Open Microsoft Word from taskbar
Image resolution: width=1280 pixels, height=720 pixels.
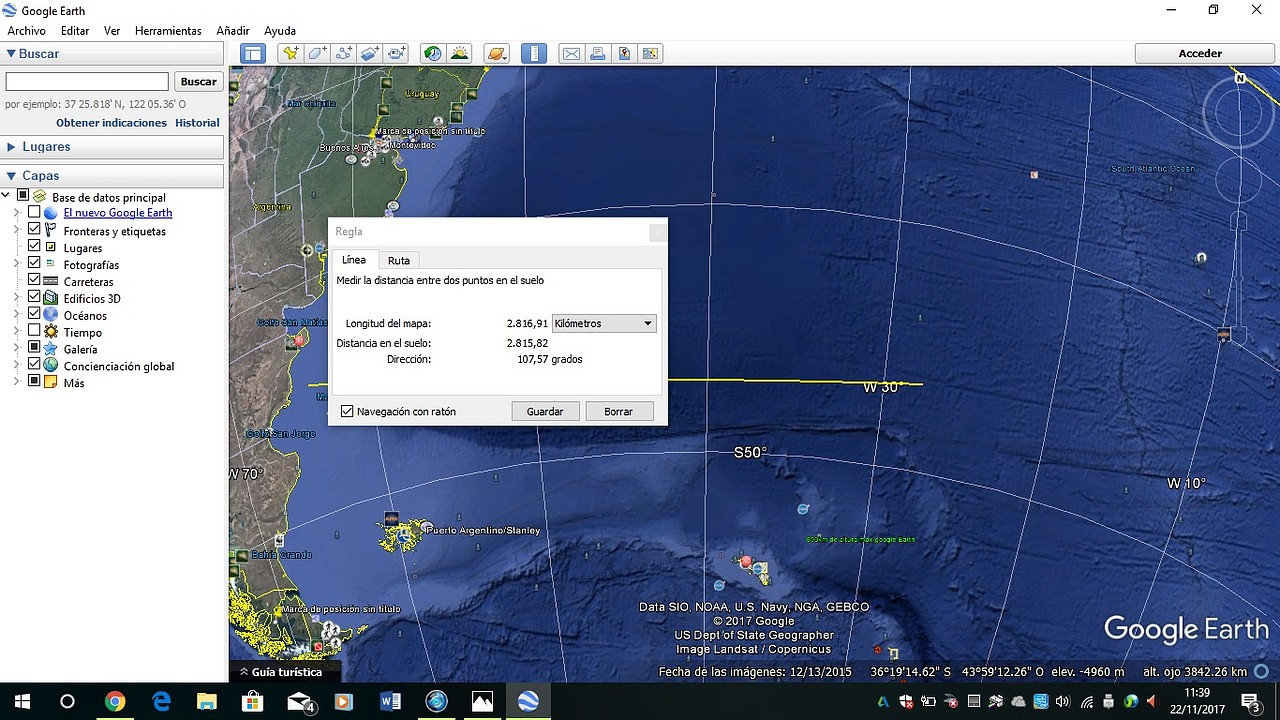[x=390, y=701]
